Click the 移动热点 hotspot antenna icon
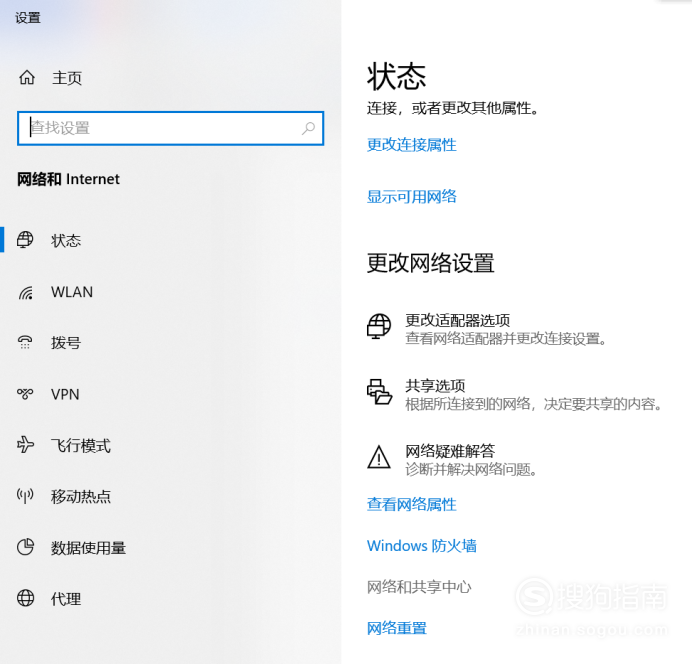 (x=25, y=496)
